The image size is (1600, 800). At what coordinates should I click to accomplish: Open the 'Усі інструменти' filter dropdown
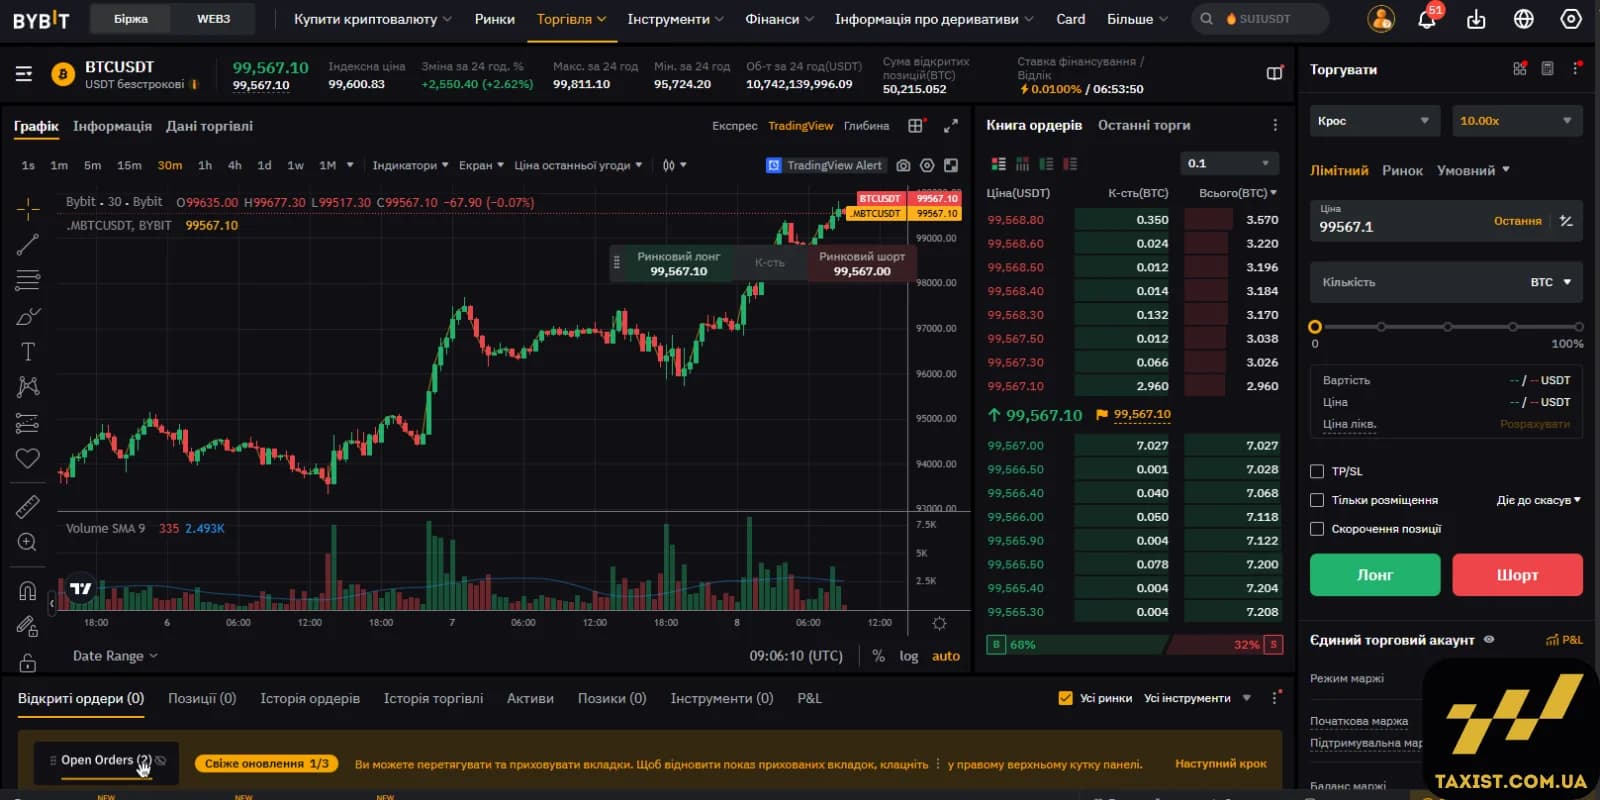click(1197, 698)
